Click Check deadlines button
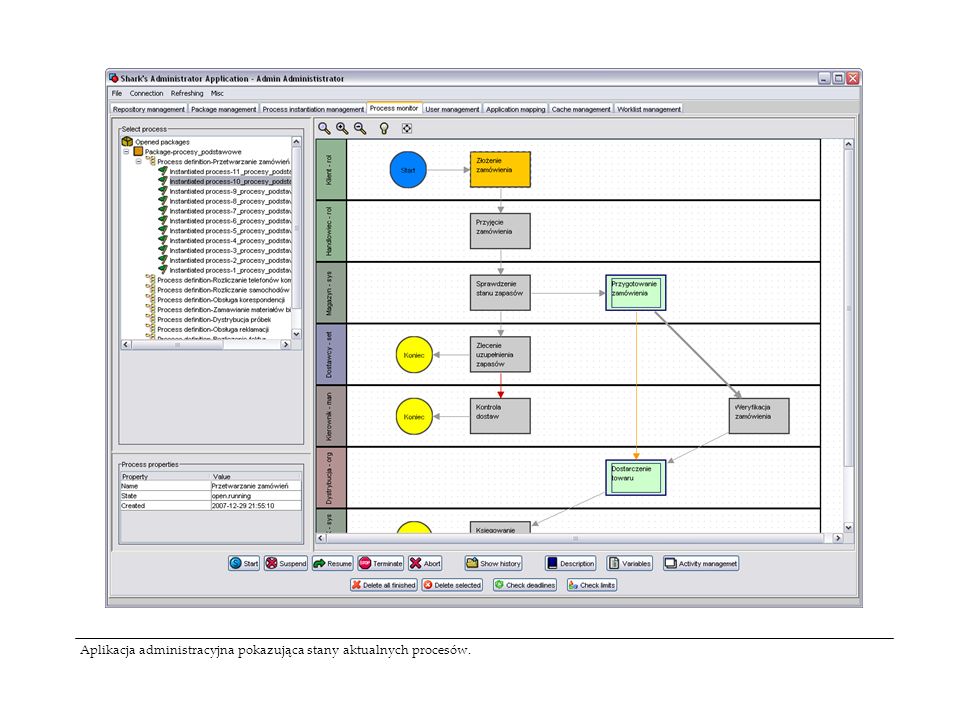The image size is (960, 720). click(x=525, y=585)
